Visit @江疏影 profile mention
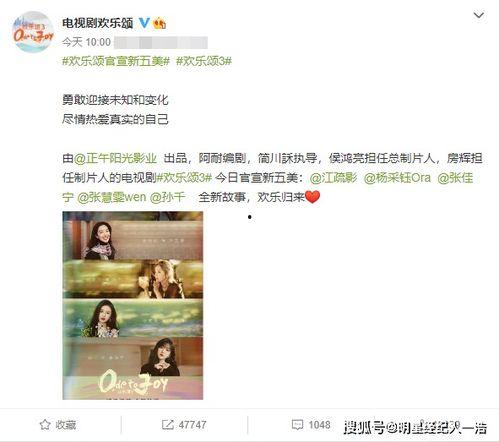Image resolution: width=499 pixels, height=442 pixels. [x=333, y=178]
